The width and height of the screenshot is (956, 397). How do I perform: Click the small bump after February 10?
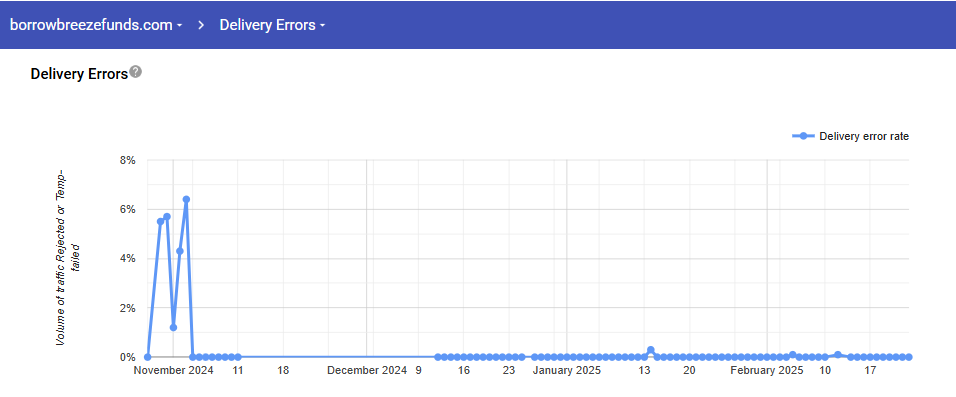pos(838,354)
